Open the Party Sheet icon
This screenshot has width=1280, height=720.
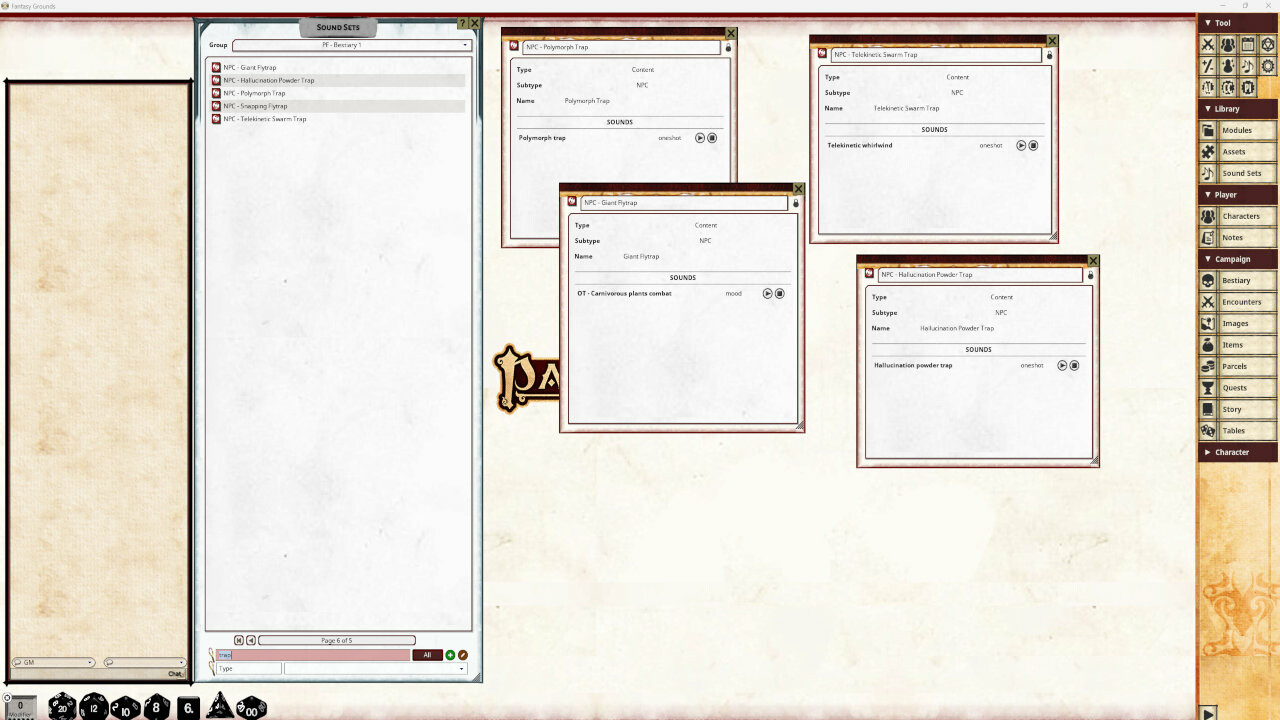pyautogui.click(x=1230, y=44)
